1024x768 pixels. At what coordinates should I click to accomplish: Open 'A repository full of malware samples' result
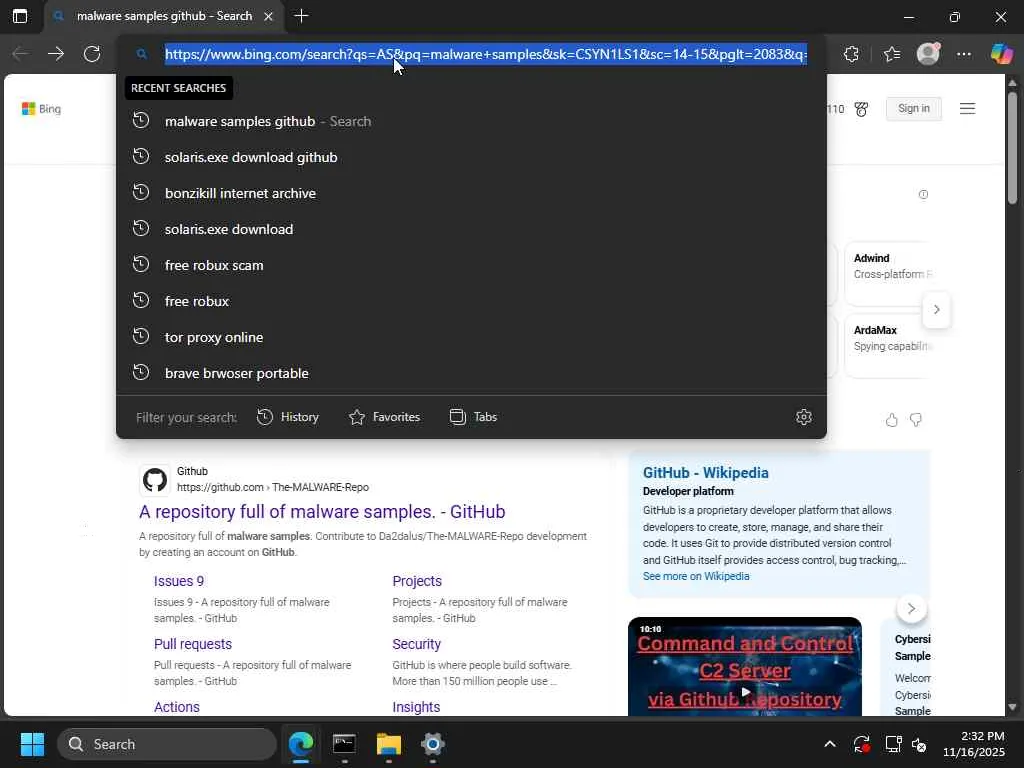(x=322, y=512)
